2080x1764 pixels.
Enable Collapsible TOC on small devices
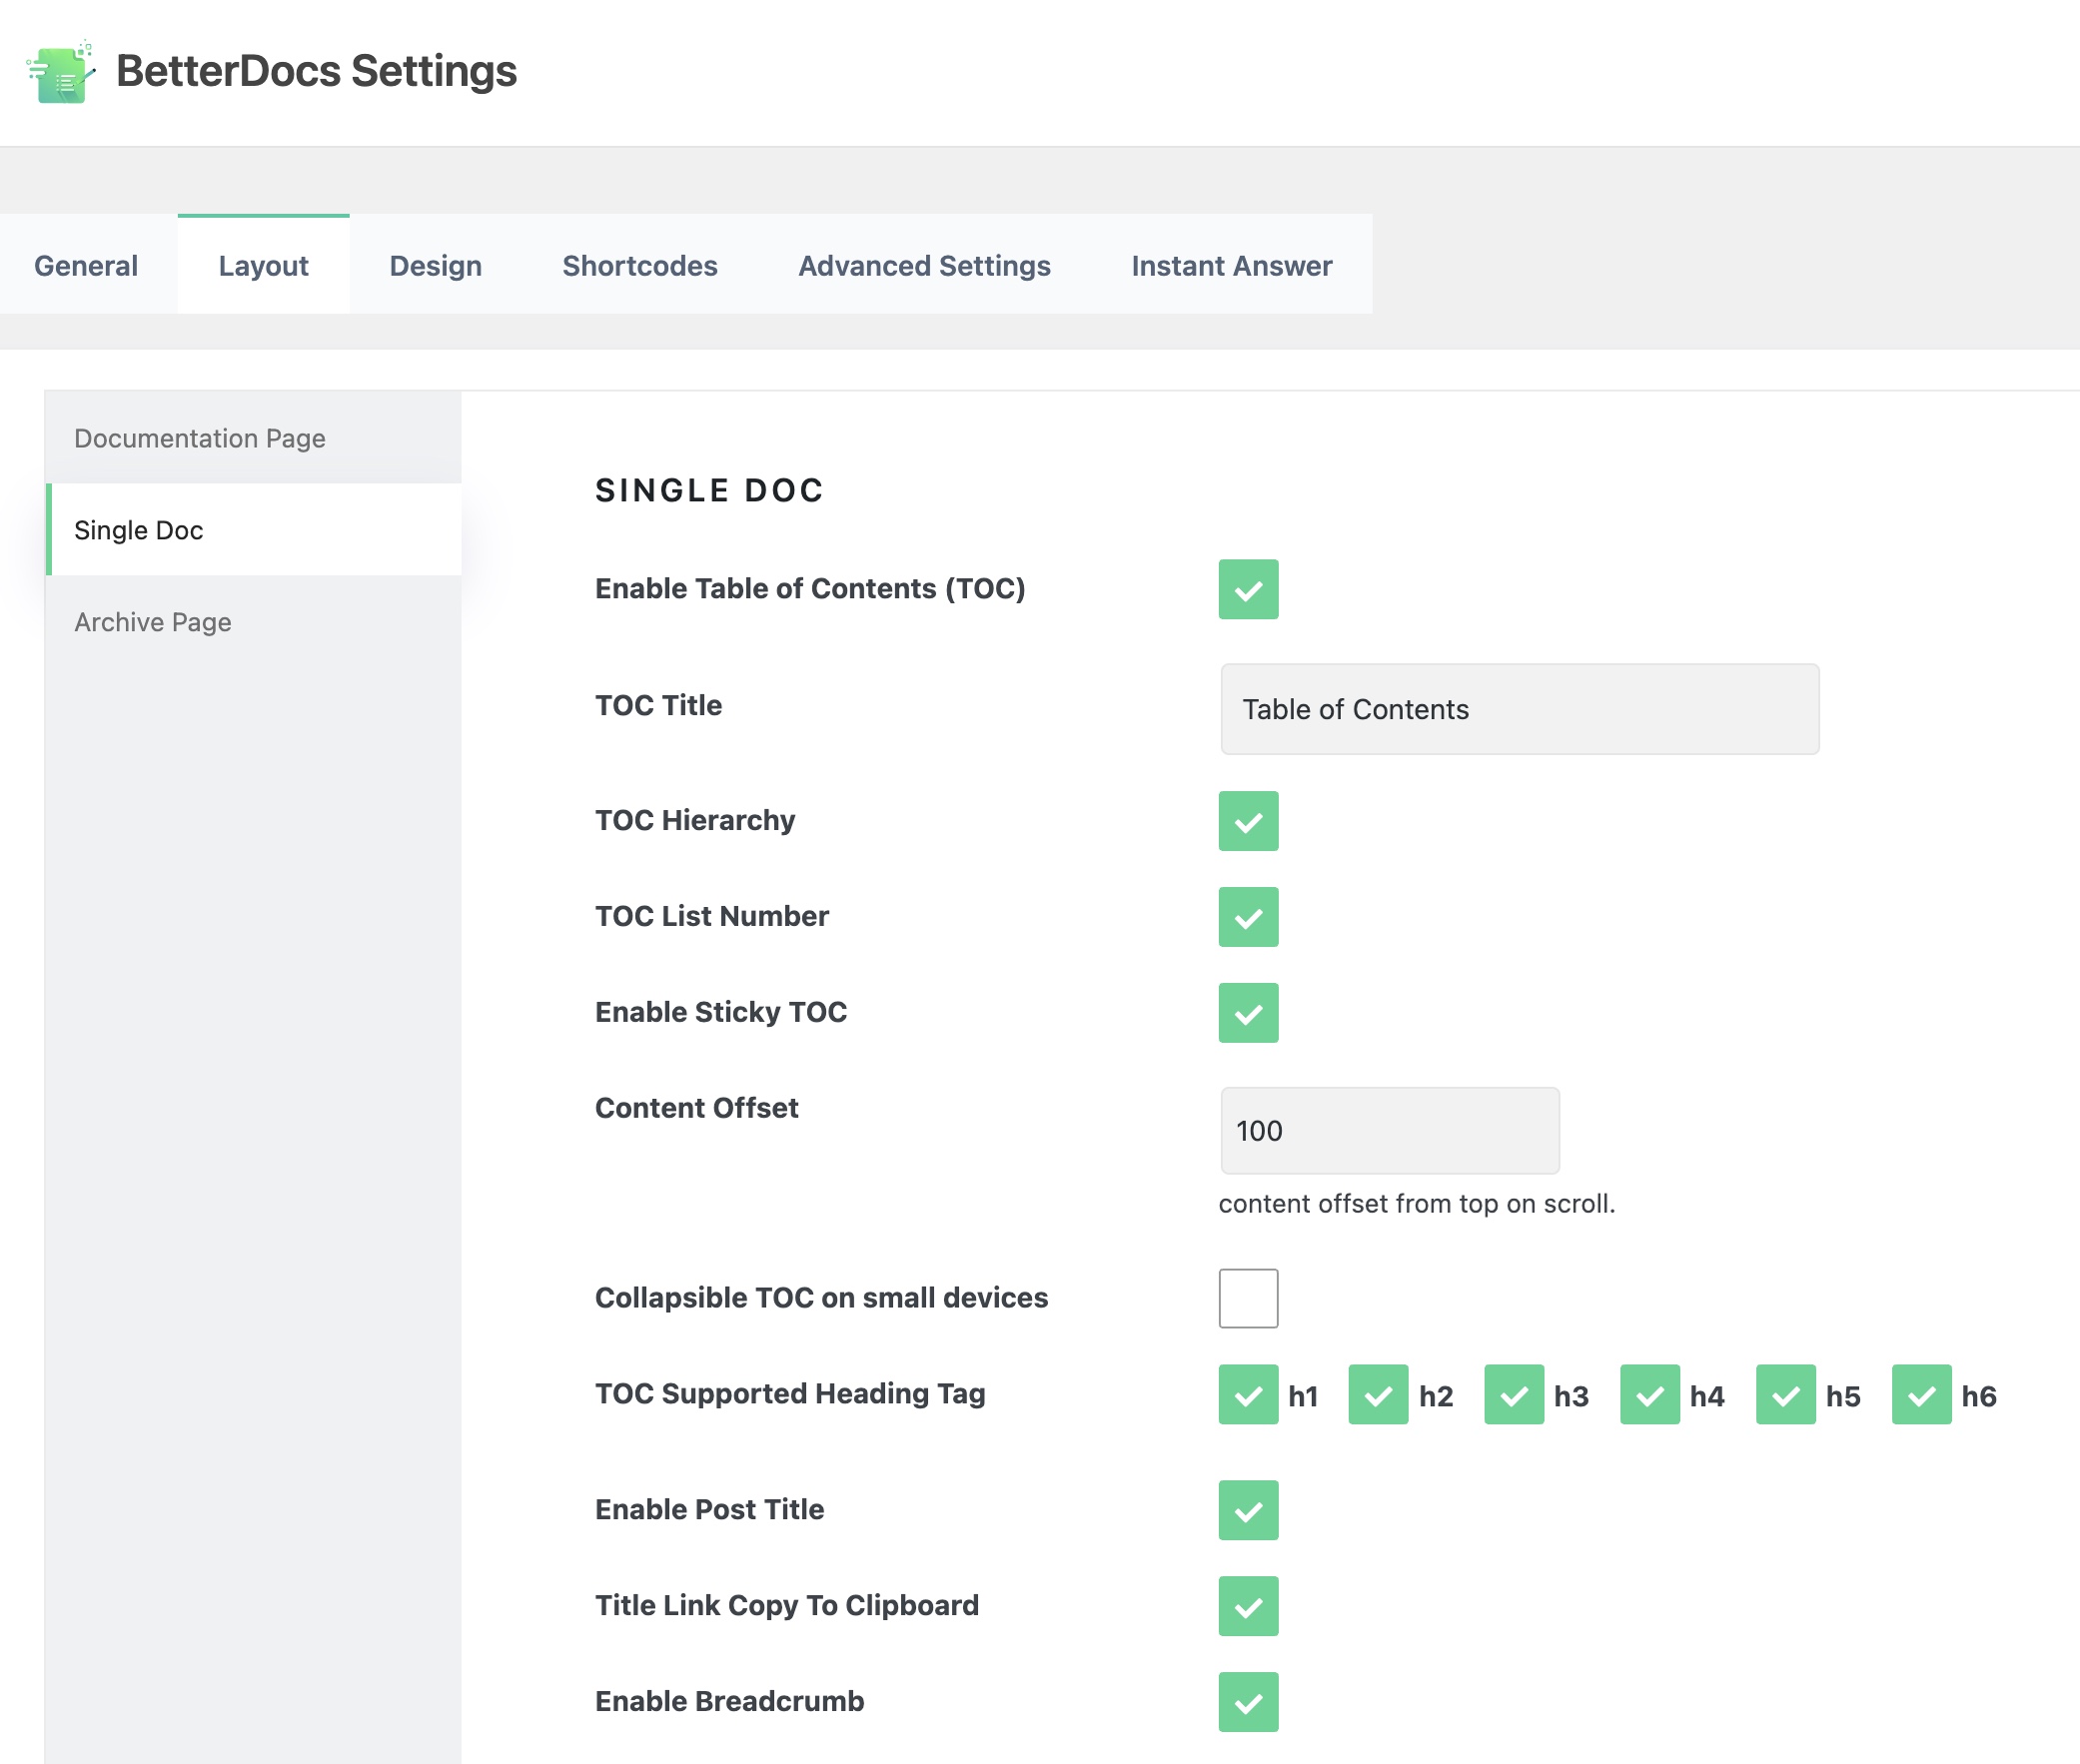[1248, 1298]
